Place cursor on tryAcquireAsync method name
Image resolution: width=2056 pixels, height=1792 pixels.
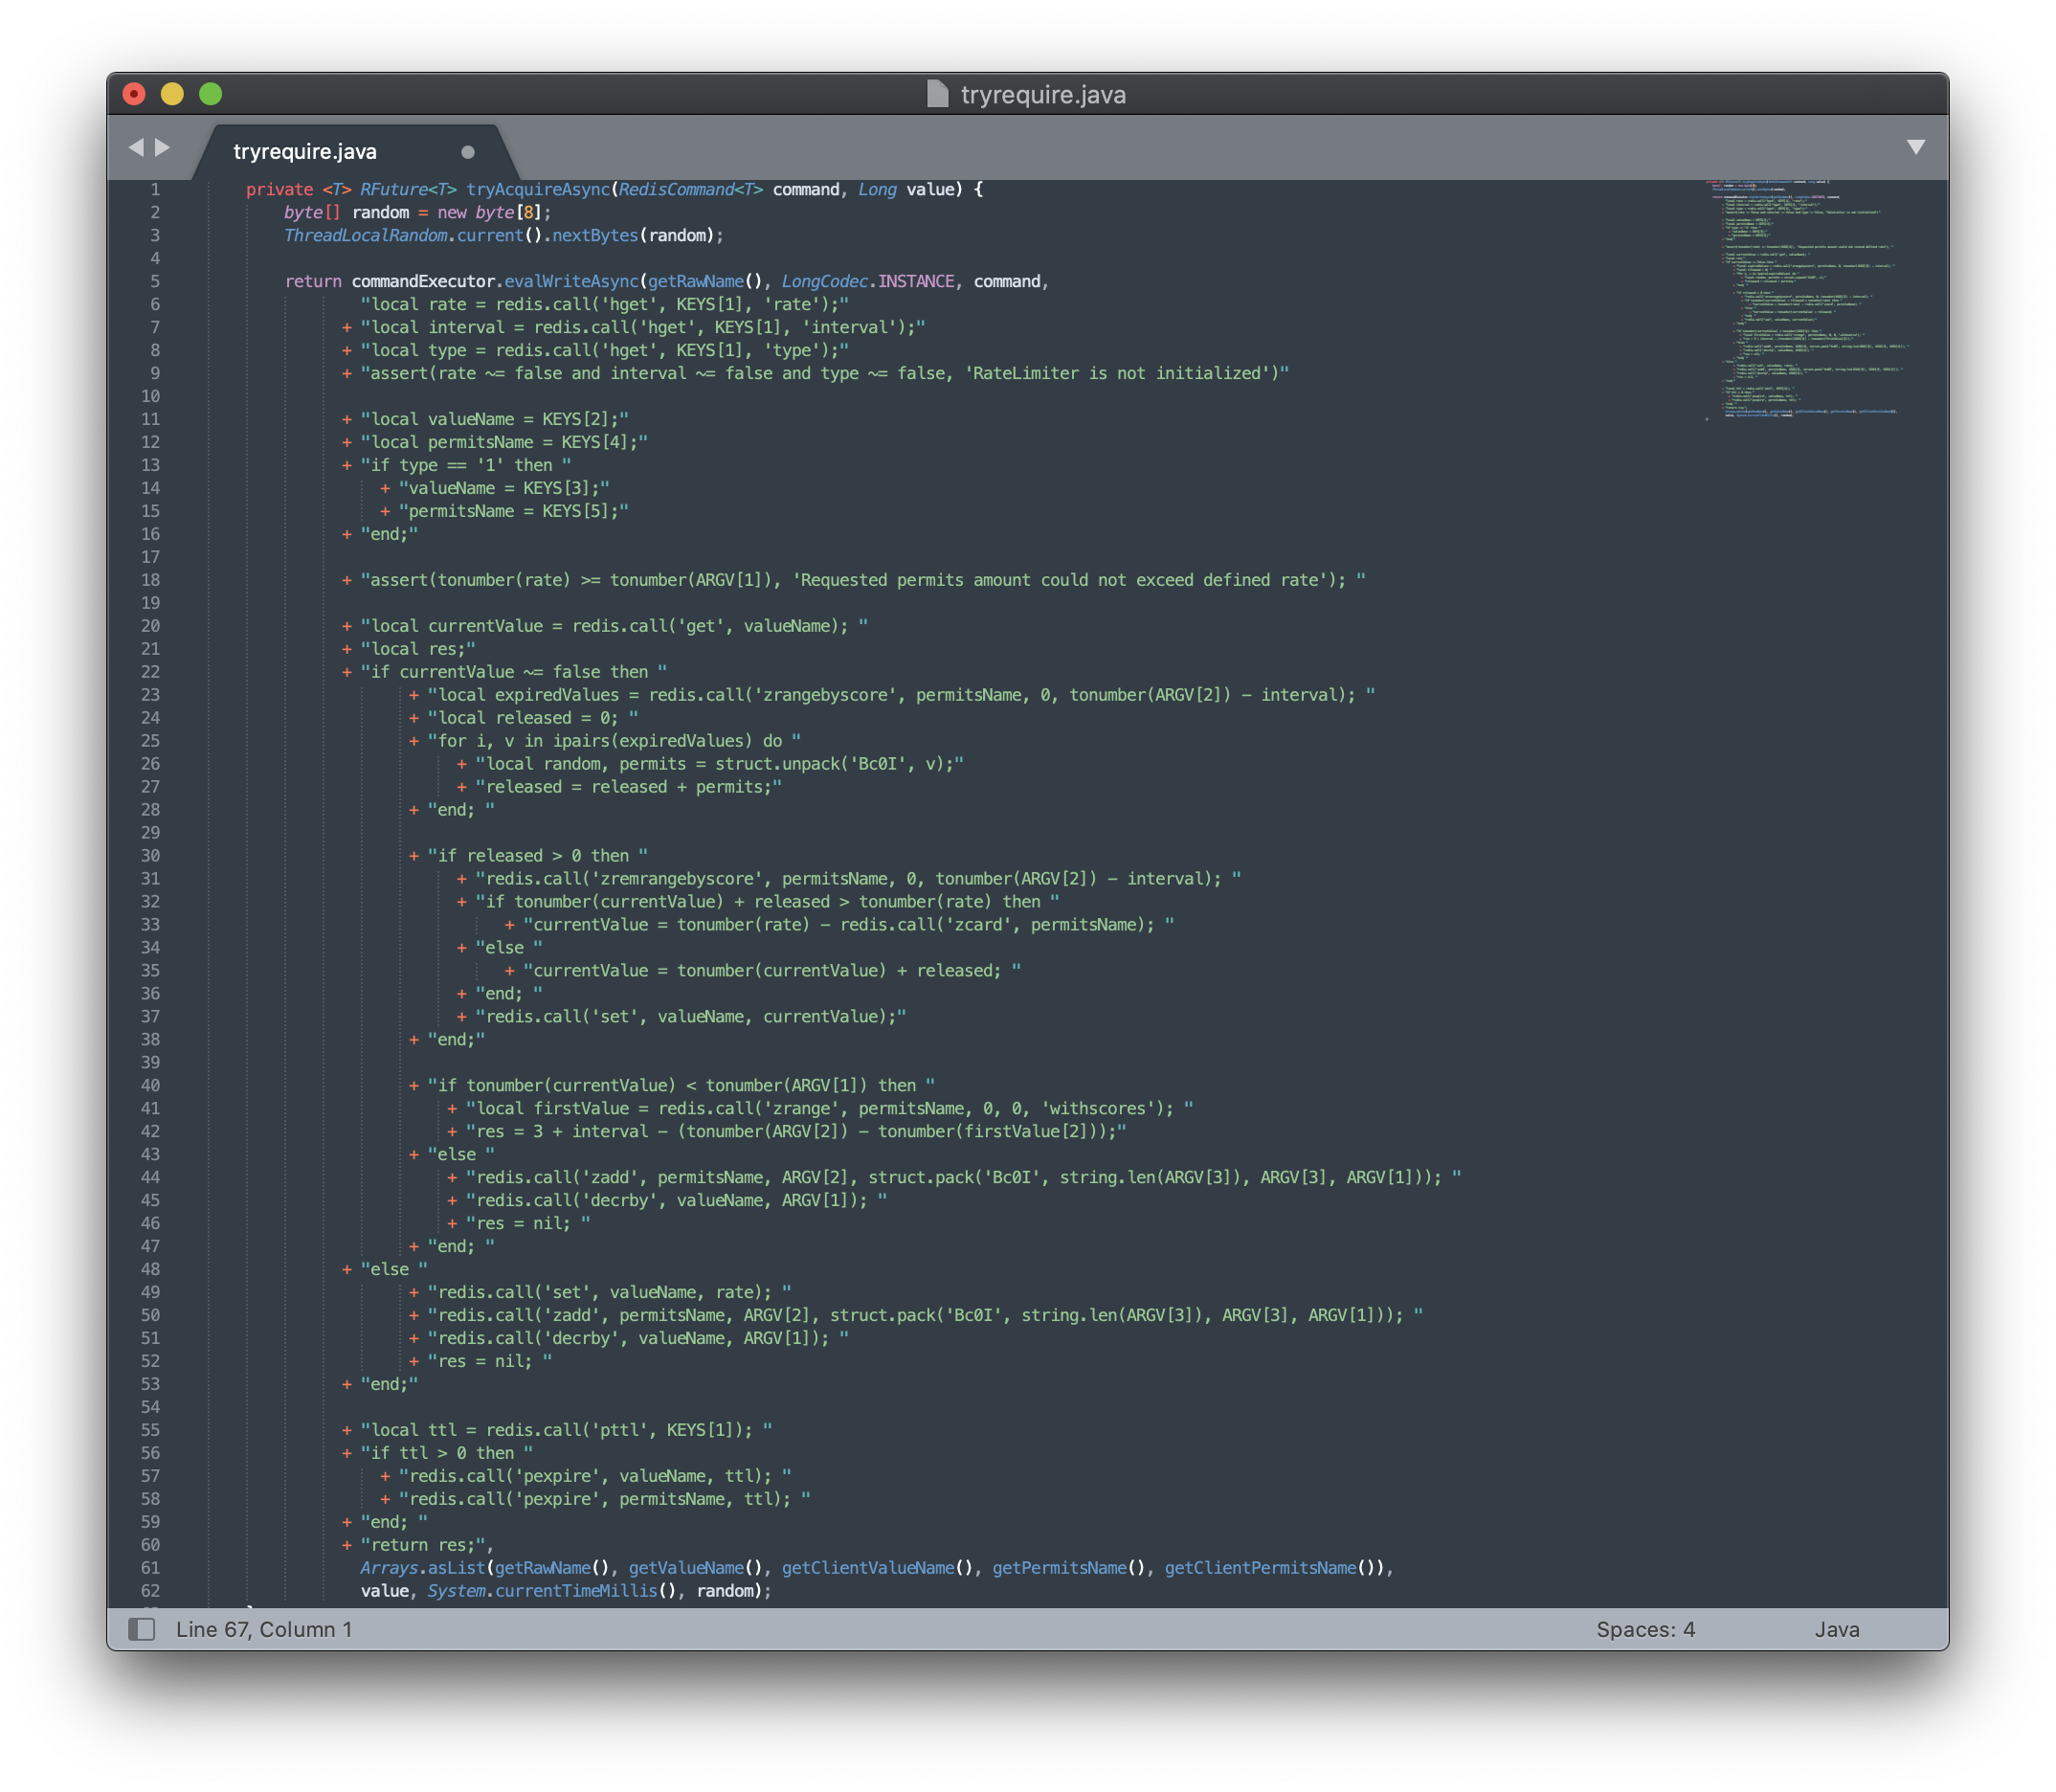(538, 190)
